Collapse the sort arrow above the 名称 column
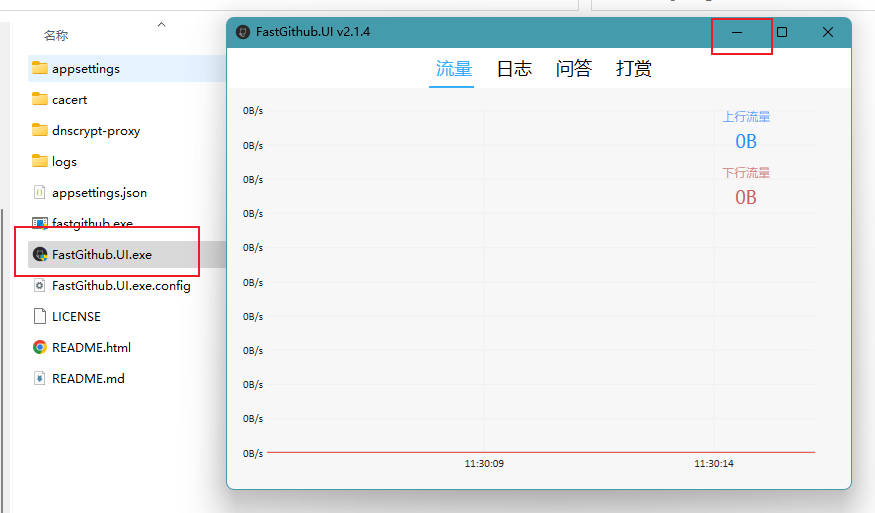Screen dimensions: 875x513 tap(162, 24)
